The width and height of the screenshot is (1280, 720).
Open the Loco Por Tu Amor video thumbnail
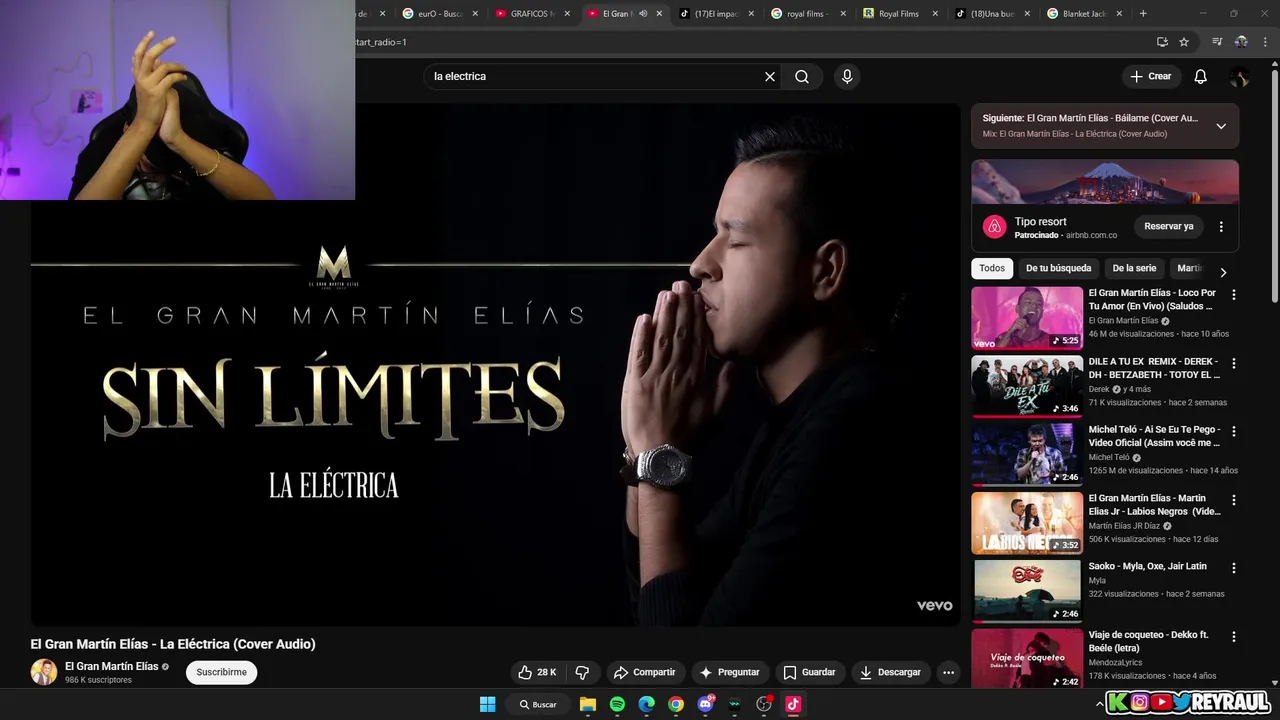click(1027, 318)
